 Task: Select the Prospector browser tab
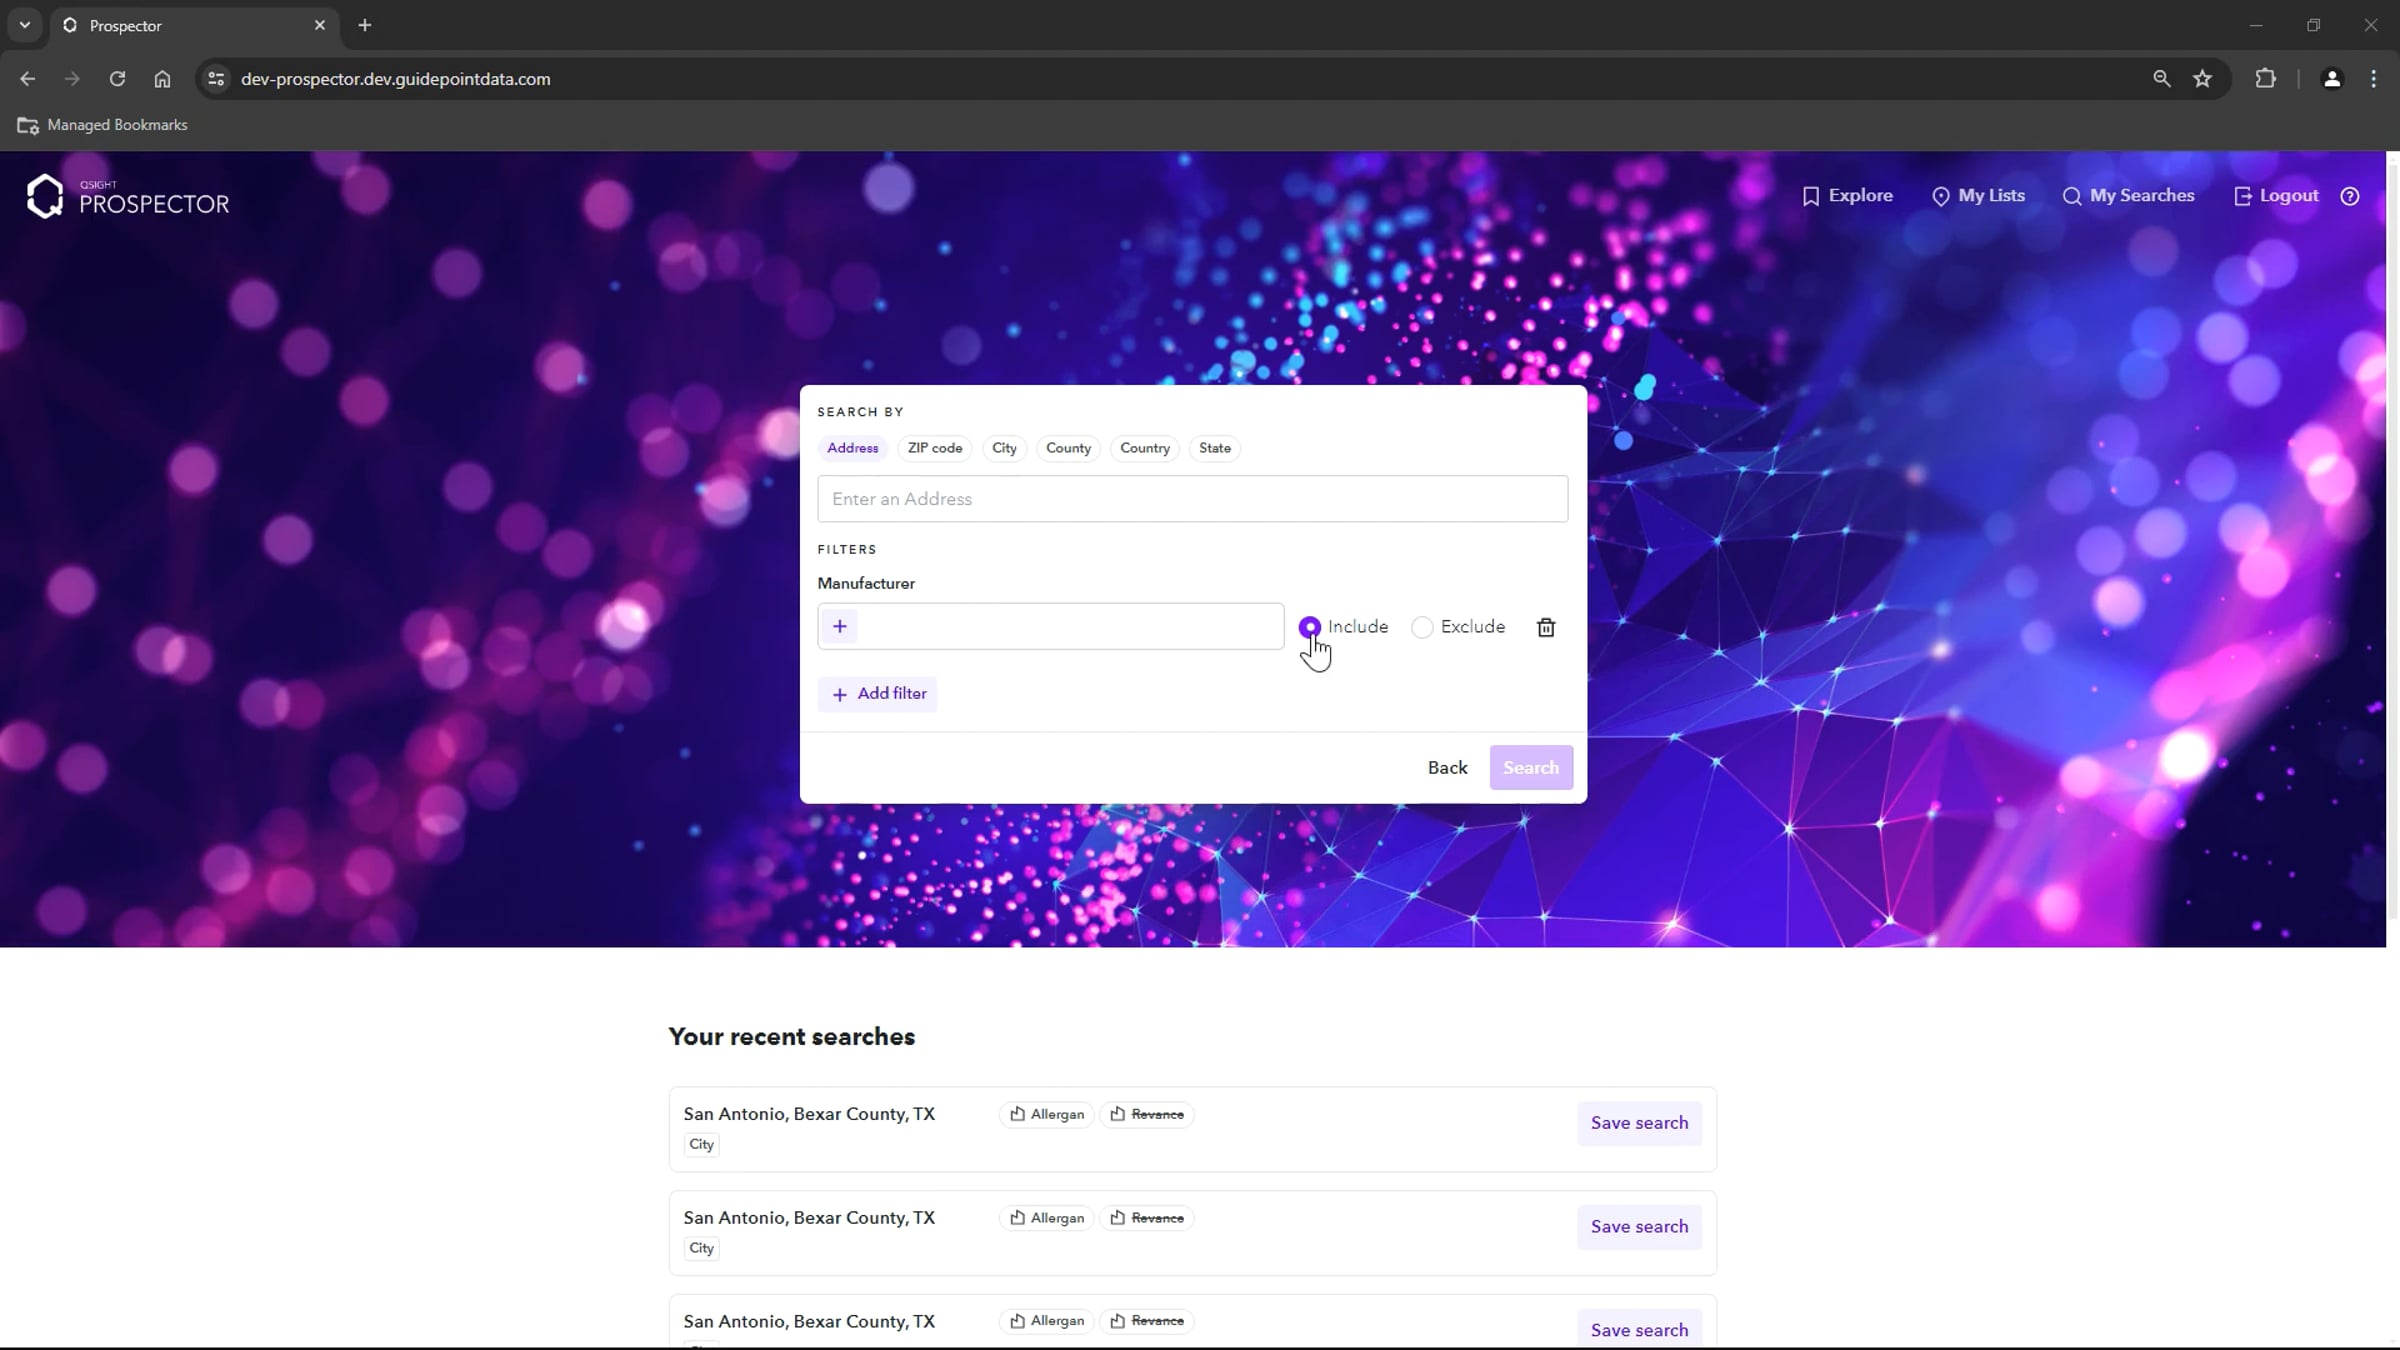(194, 25)
